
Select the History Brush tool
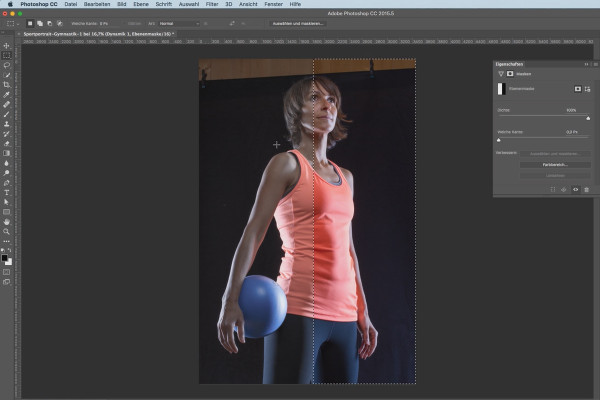click(x=7, y=134)
